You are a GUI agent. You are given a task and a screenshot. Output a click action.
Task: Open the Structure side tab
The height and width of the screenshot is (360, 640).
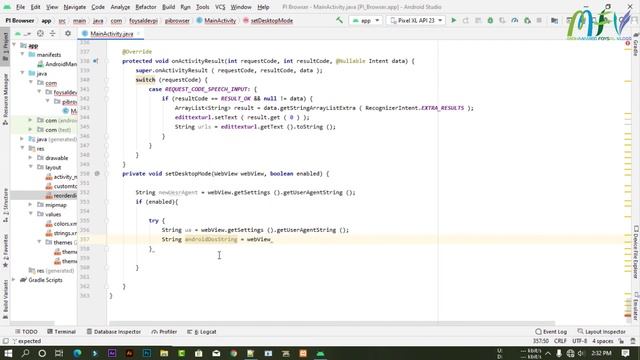[5, 205]
